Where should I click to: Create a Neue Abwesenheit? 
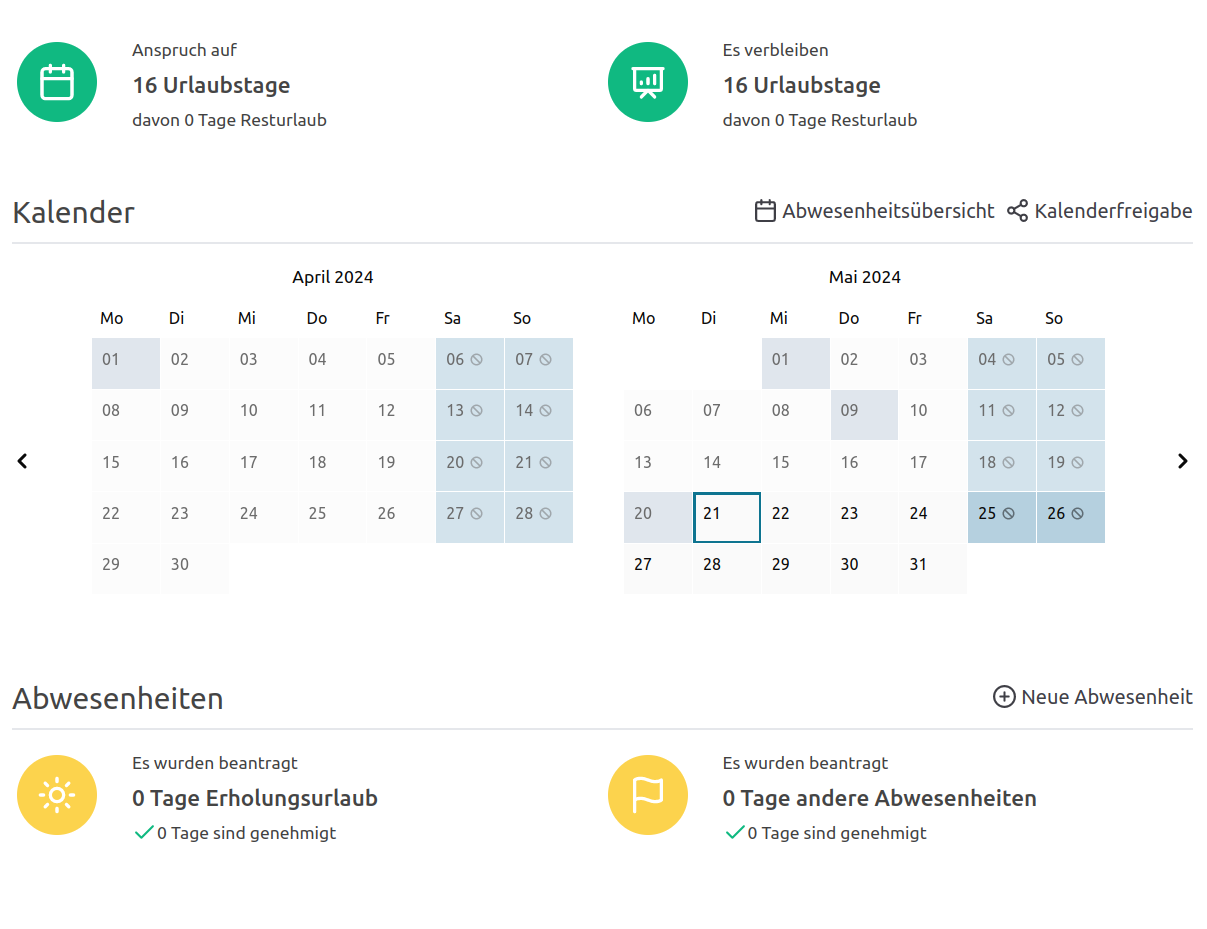(x=1106, y=697)
